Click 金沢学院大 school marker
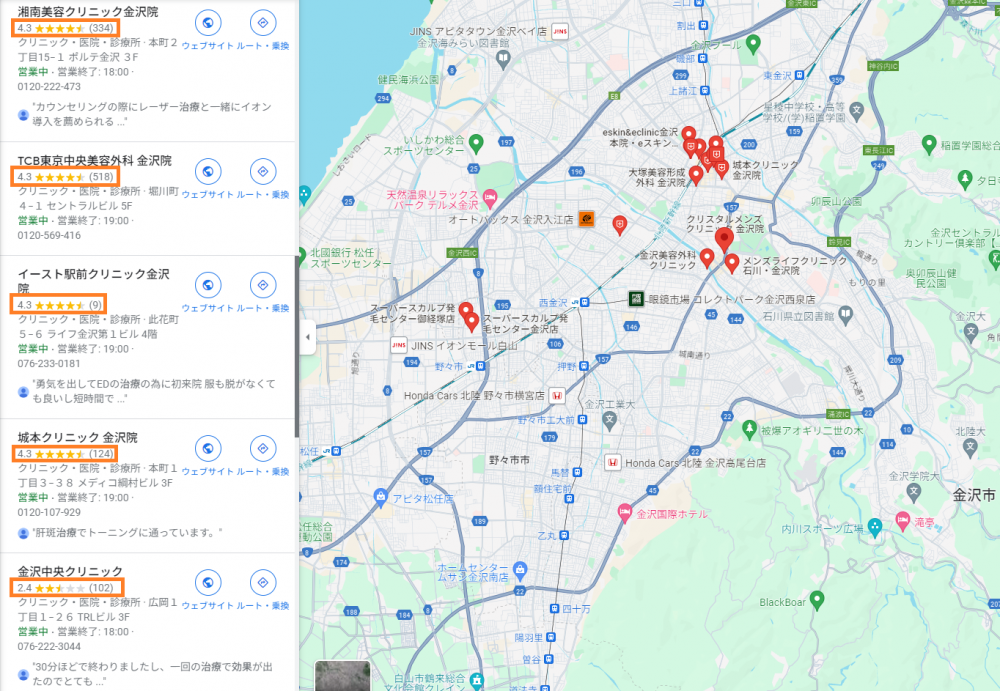Screen dimensions: 1000x691 pyautogui.click(x=913, y=492)
